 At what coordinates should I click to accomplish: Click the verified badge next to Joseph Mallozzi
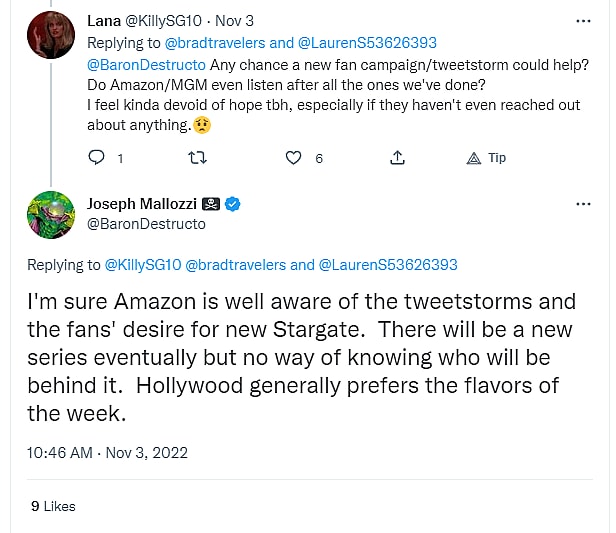tap(233, 205)
